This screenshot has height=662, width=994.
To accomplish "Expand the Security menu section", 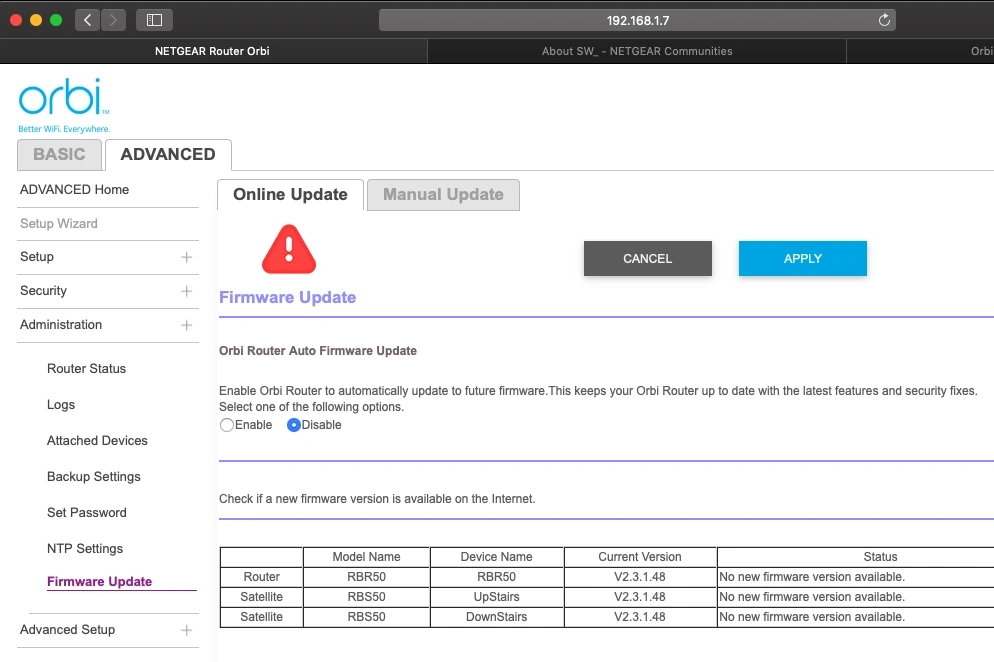I will [x=186, y=291].
